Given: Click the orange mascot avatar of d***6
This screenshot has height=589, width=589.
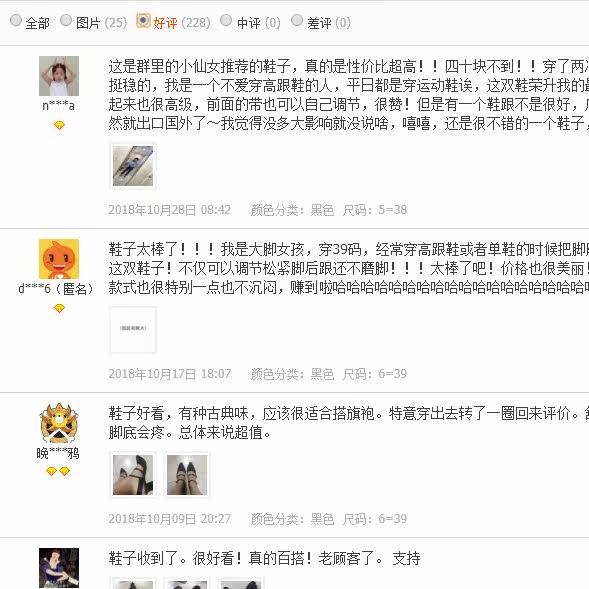Looking at the screenshot, I should coord(59,259).
